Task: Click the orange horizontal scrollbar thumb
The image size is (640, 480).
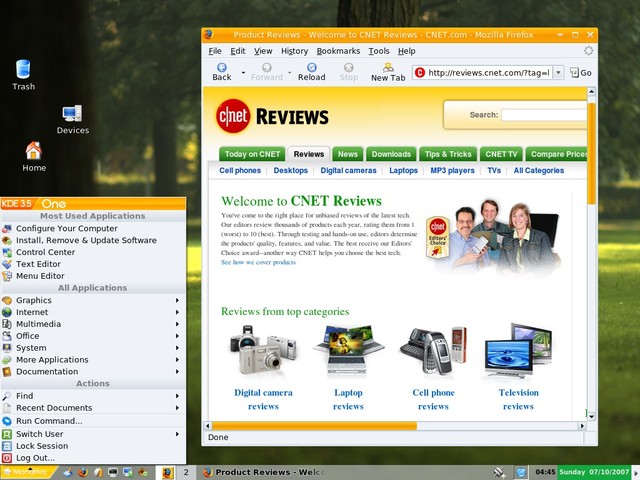Action: pos(314,426)
